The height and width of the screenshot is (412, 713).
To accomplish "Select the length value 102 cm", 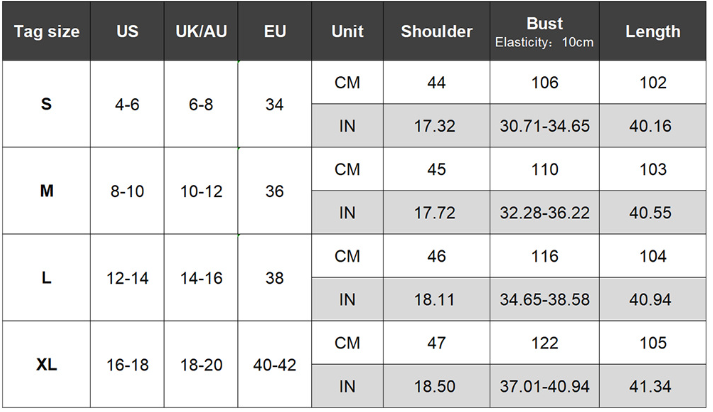I will pos(652,83).
